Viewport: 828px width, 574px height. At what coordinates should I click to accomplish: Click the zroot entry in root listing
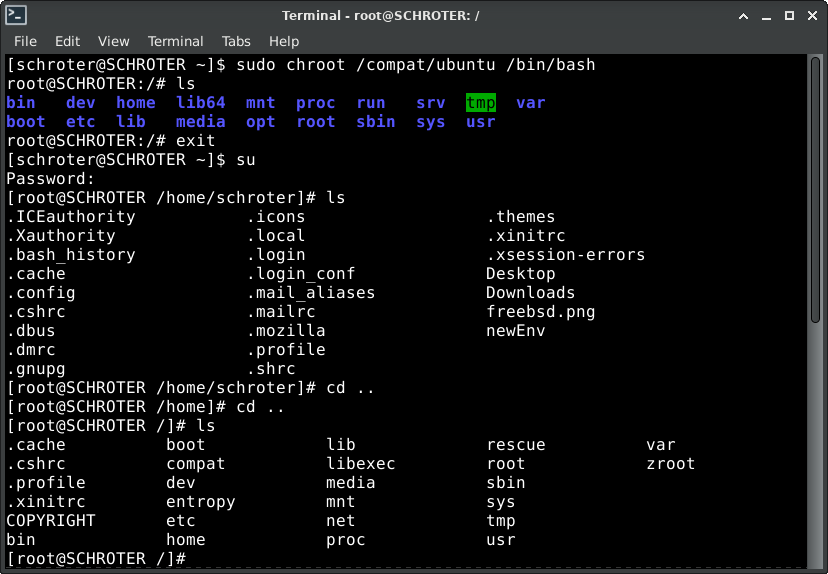tap(670, 464)
